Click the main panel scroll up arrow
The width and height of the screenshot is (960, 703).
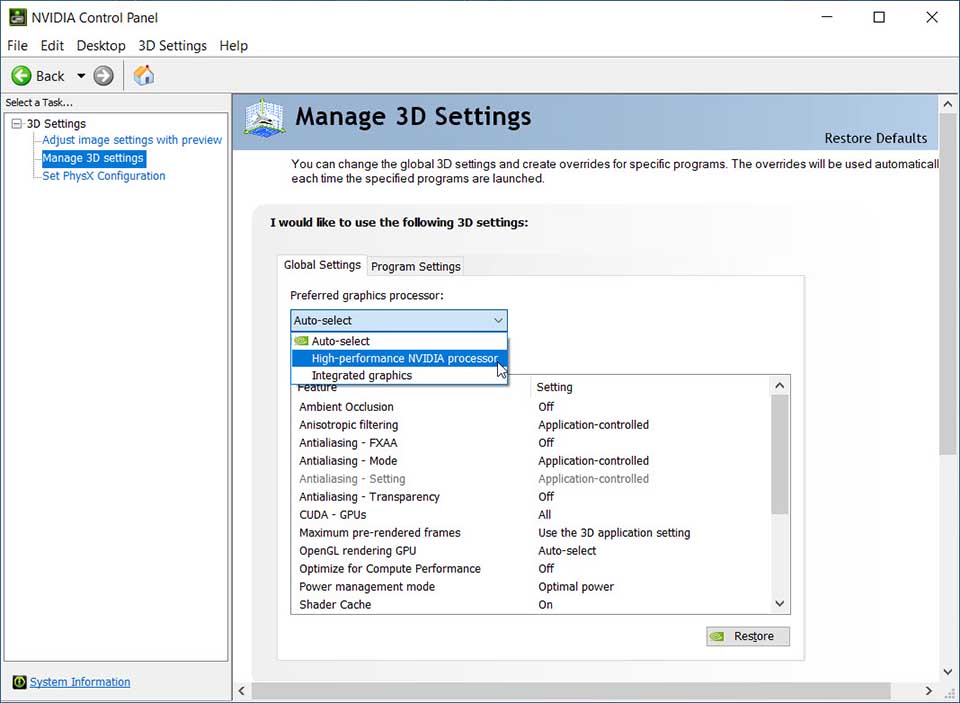(x=948, y=104)
